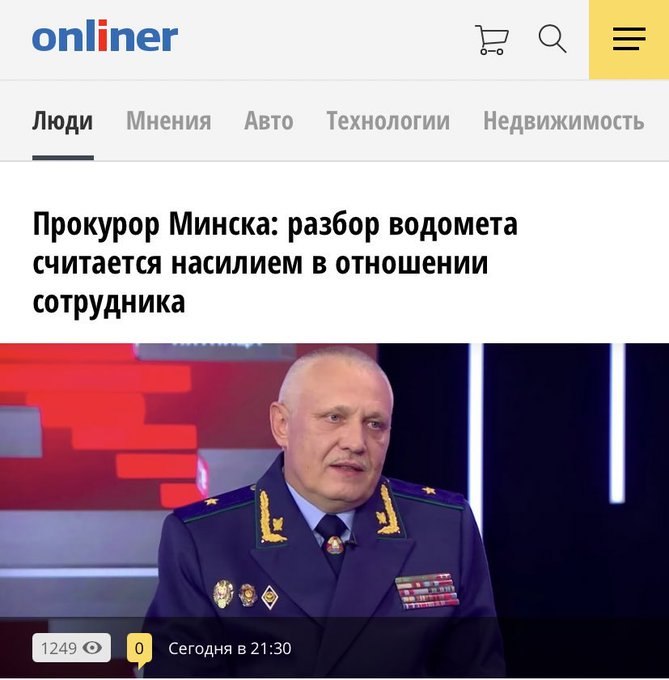Open the yellow hamburger menu
The width and height of the screenshot is (669, 680).
point(629,39)
